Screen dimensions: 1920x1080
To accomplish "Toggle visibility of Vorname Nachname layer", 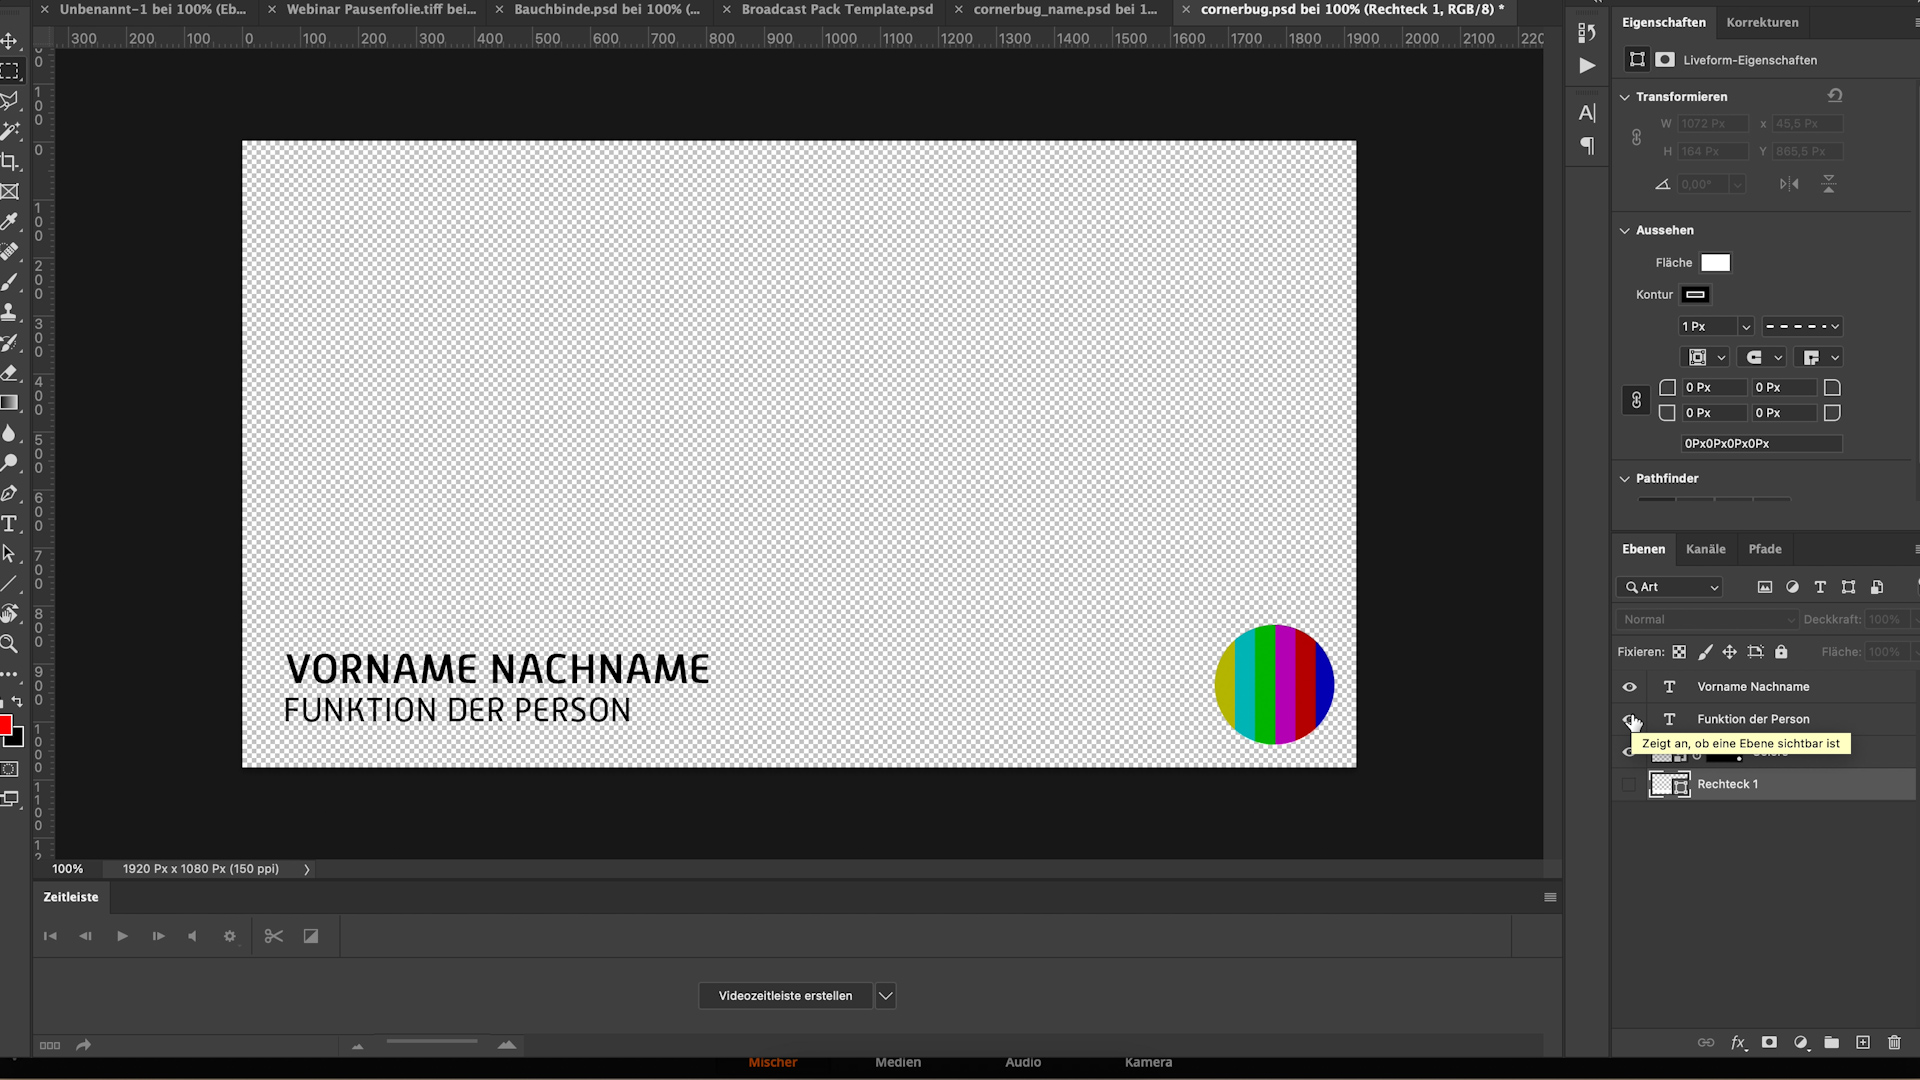I will point(1629,686).
